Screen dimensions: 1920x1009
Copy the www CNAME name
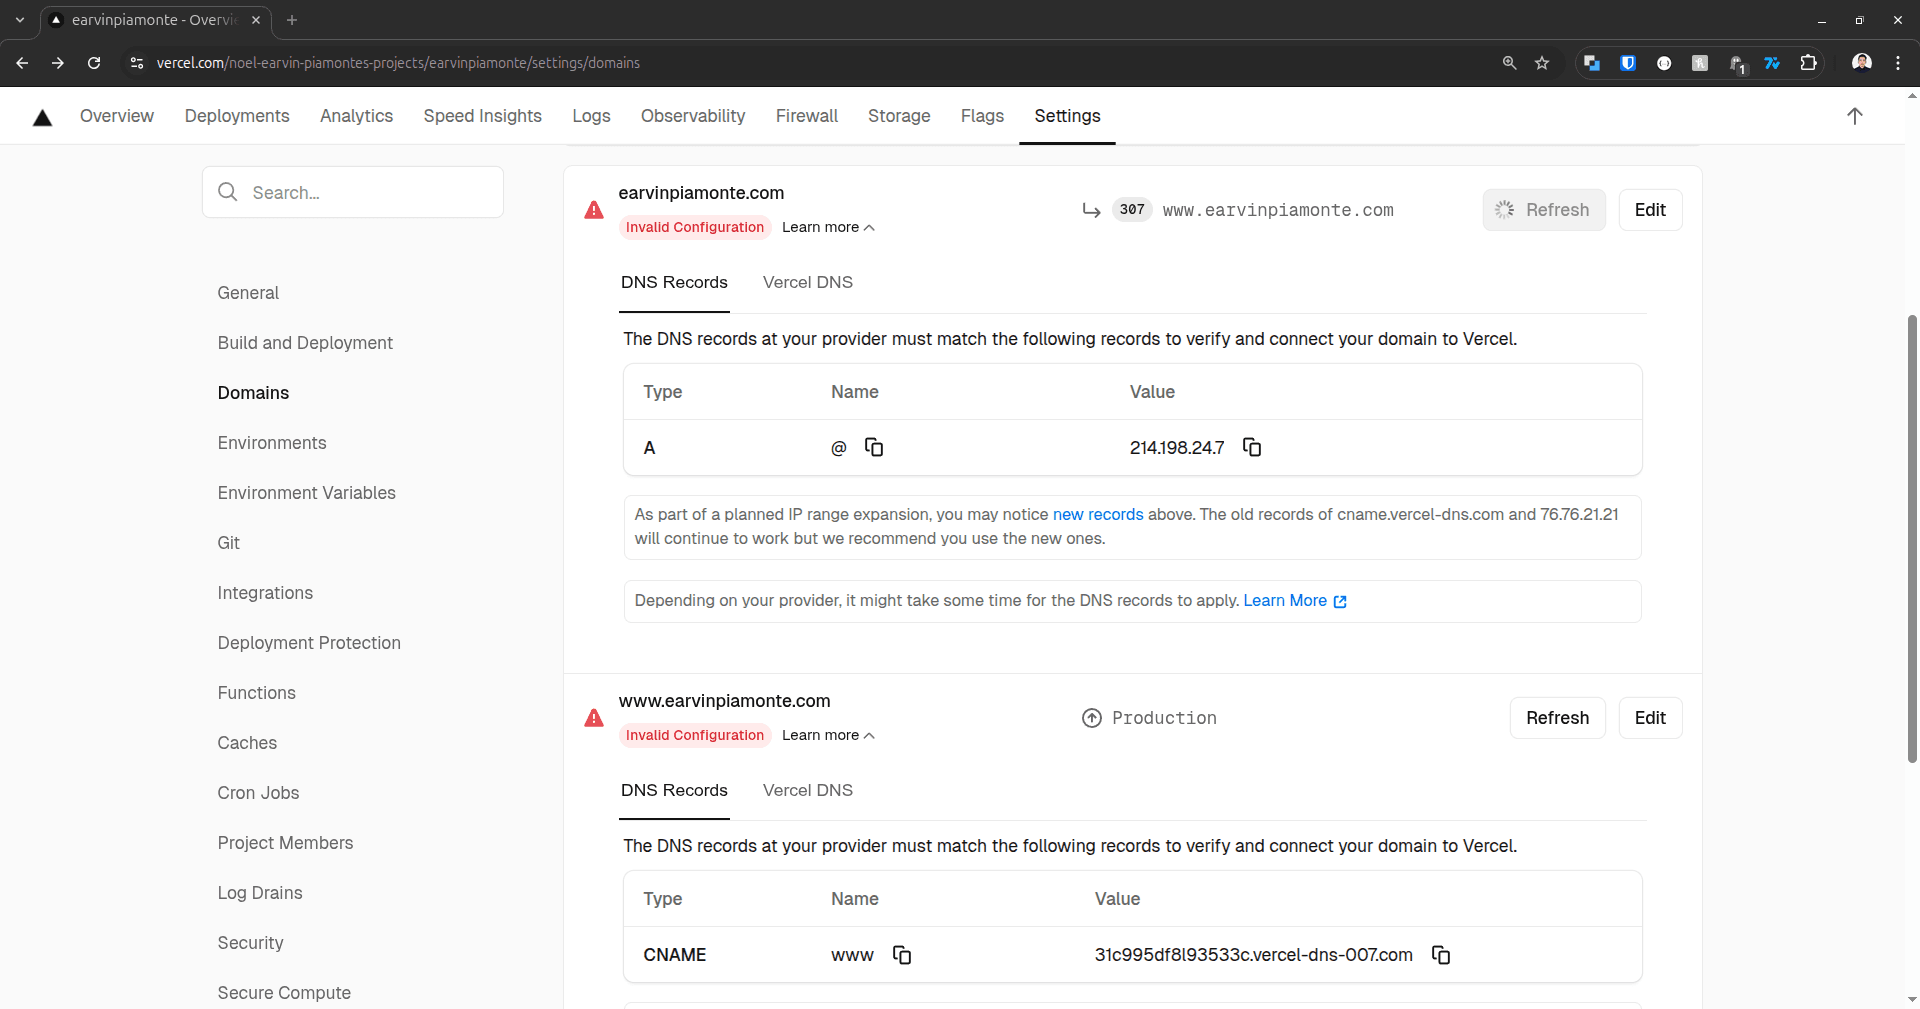[901, 955]
